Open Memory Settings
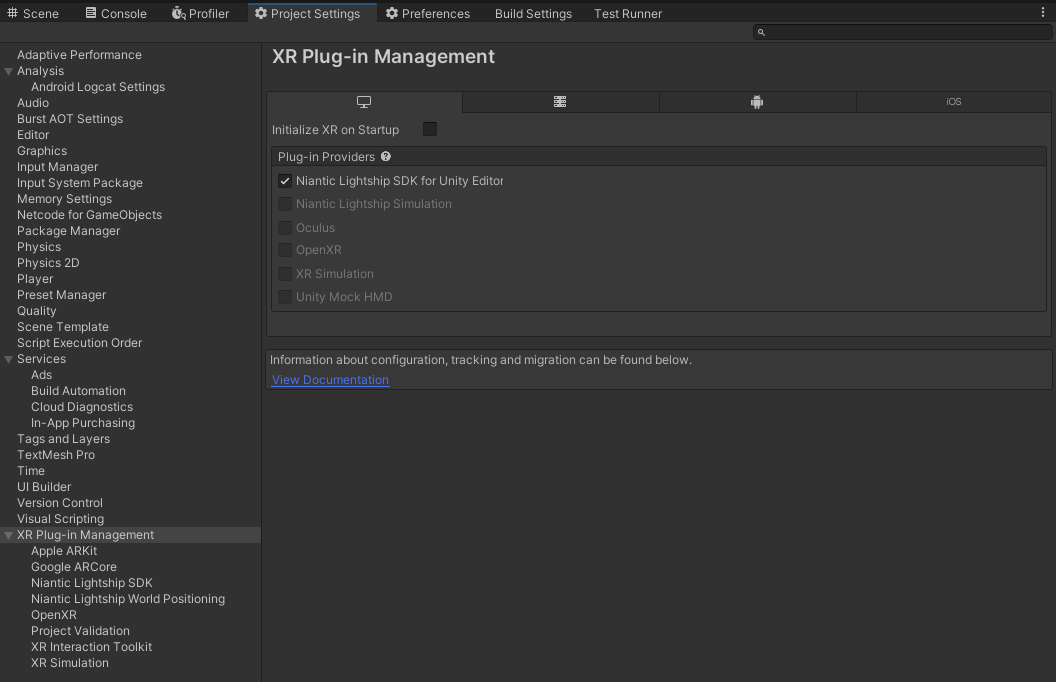This screenshot has width=1056, height=682. (x=65, y=199)
